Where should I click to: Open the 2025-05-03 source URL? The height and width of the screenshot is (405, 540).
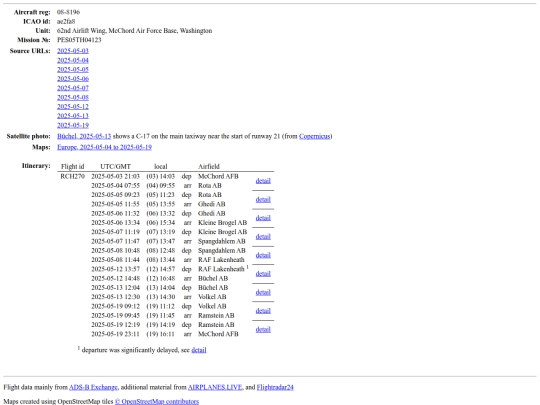click(x=73, y=51)
